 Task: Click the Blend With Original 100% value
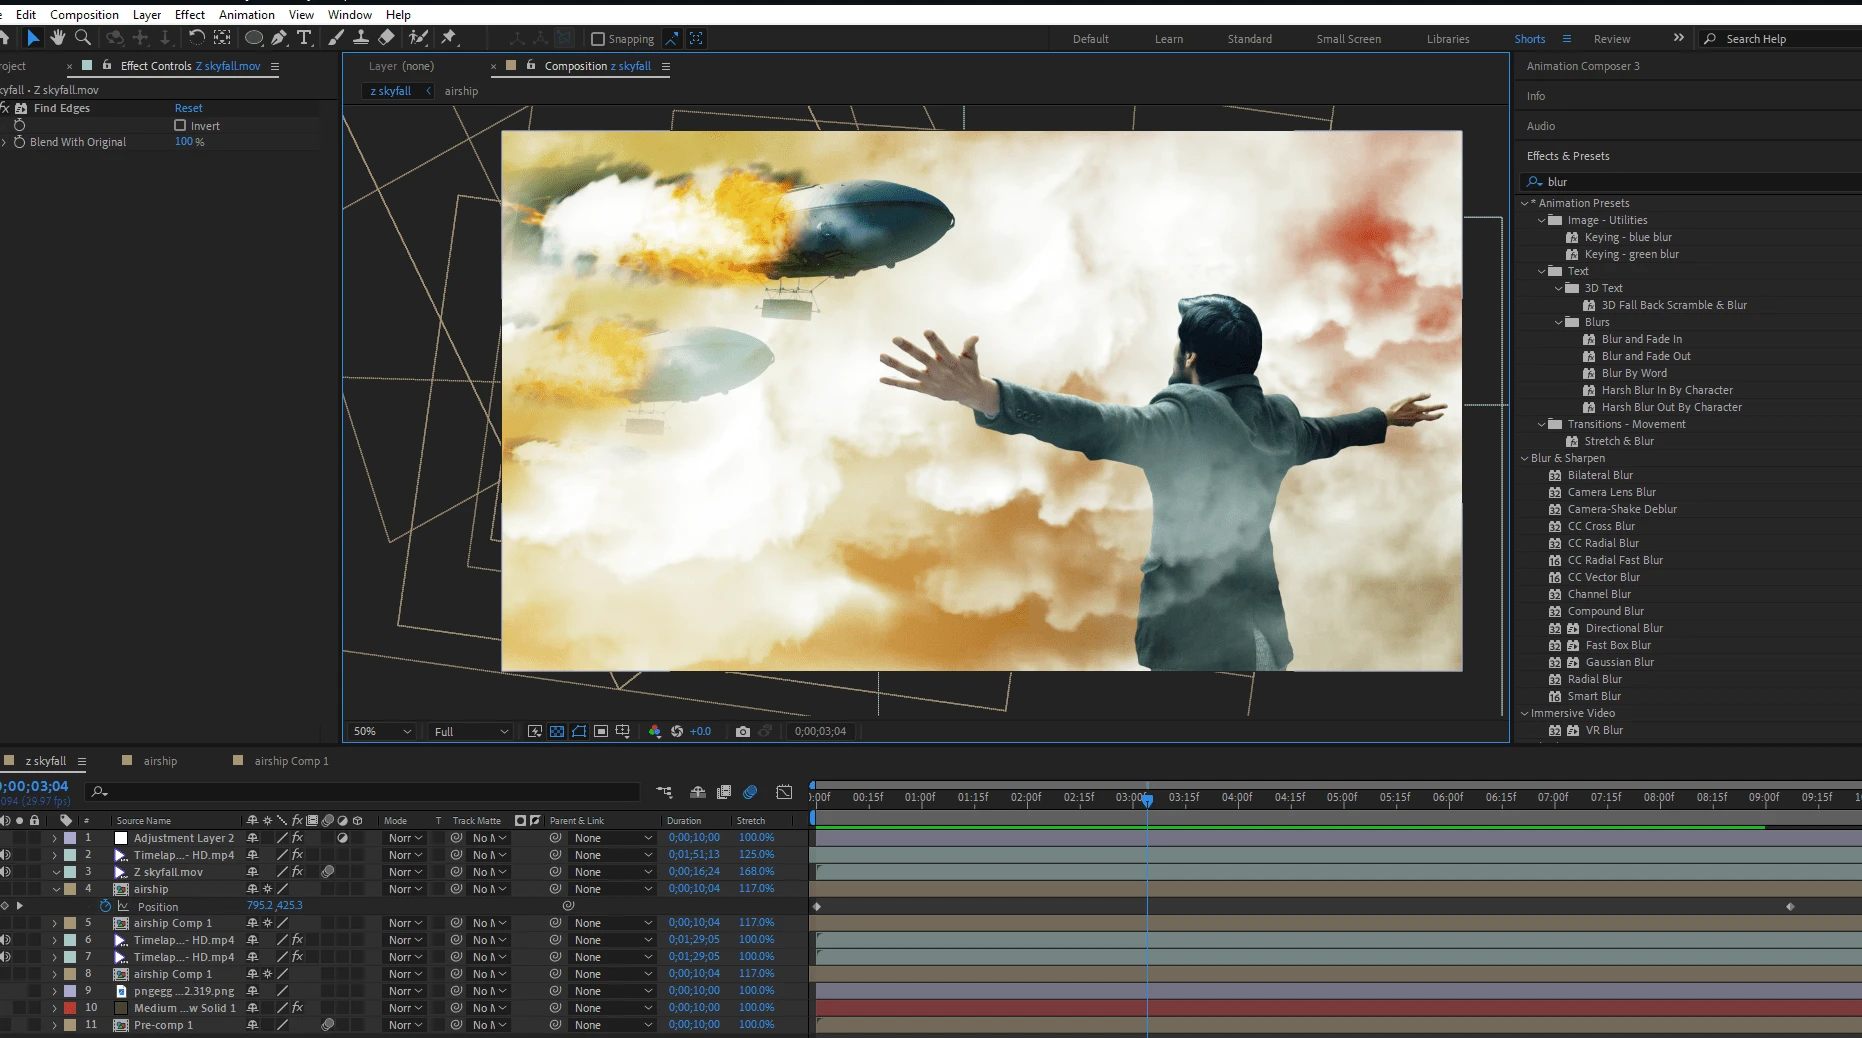[189, 142]
